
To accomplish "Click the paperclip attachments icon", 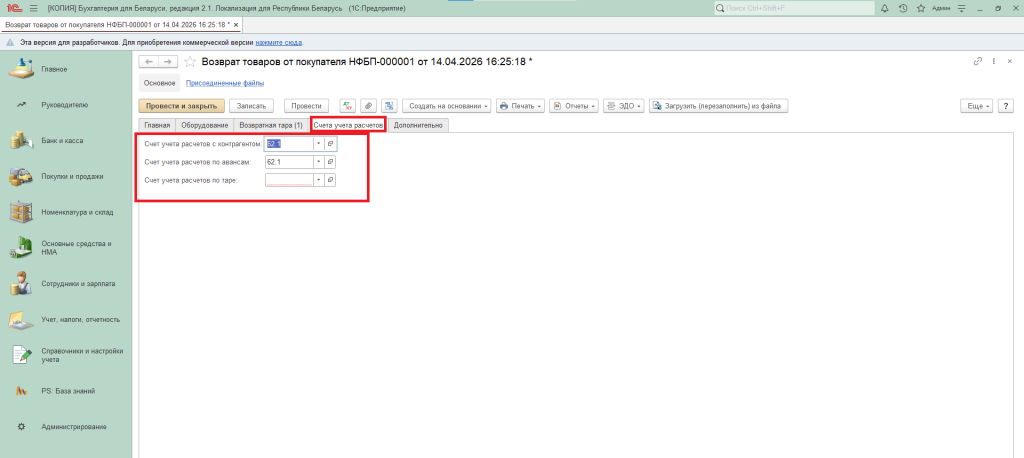I will (368, 105).
